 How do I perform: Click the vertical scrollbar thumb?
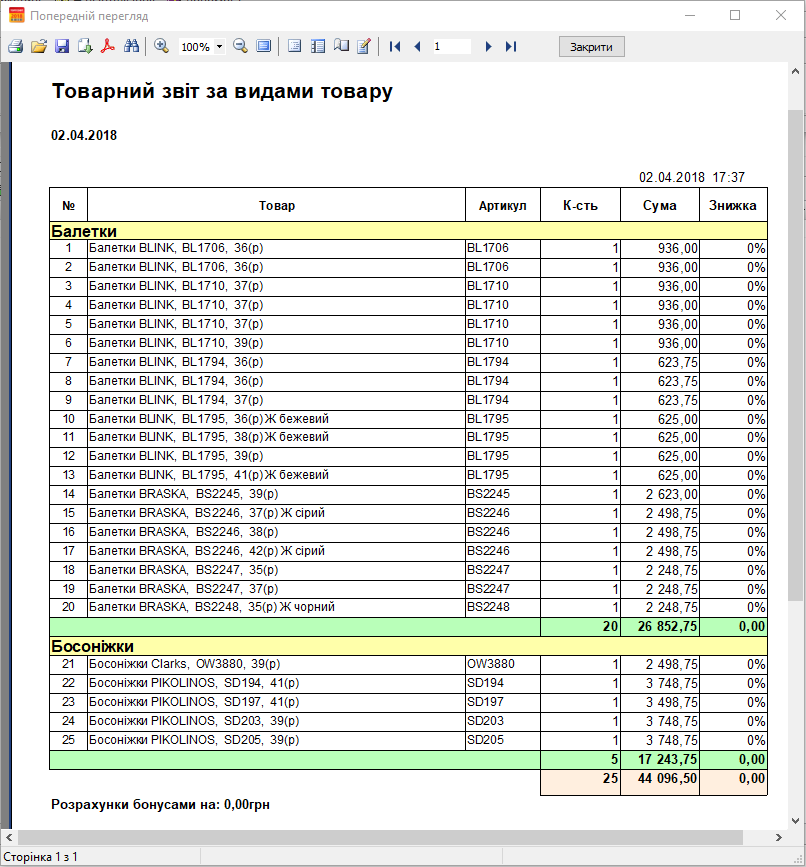(796, 350)
